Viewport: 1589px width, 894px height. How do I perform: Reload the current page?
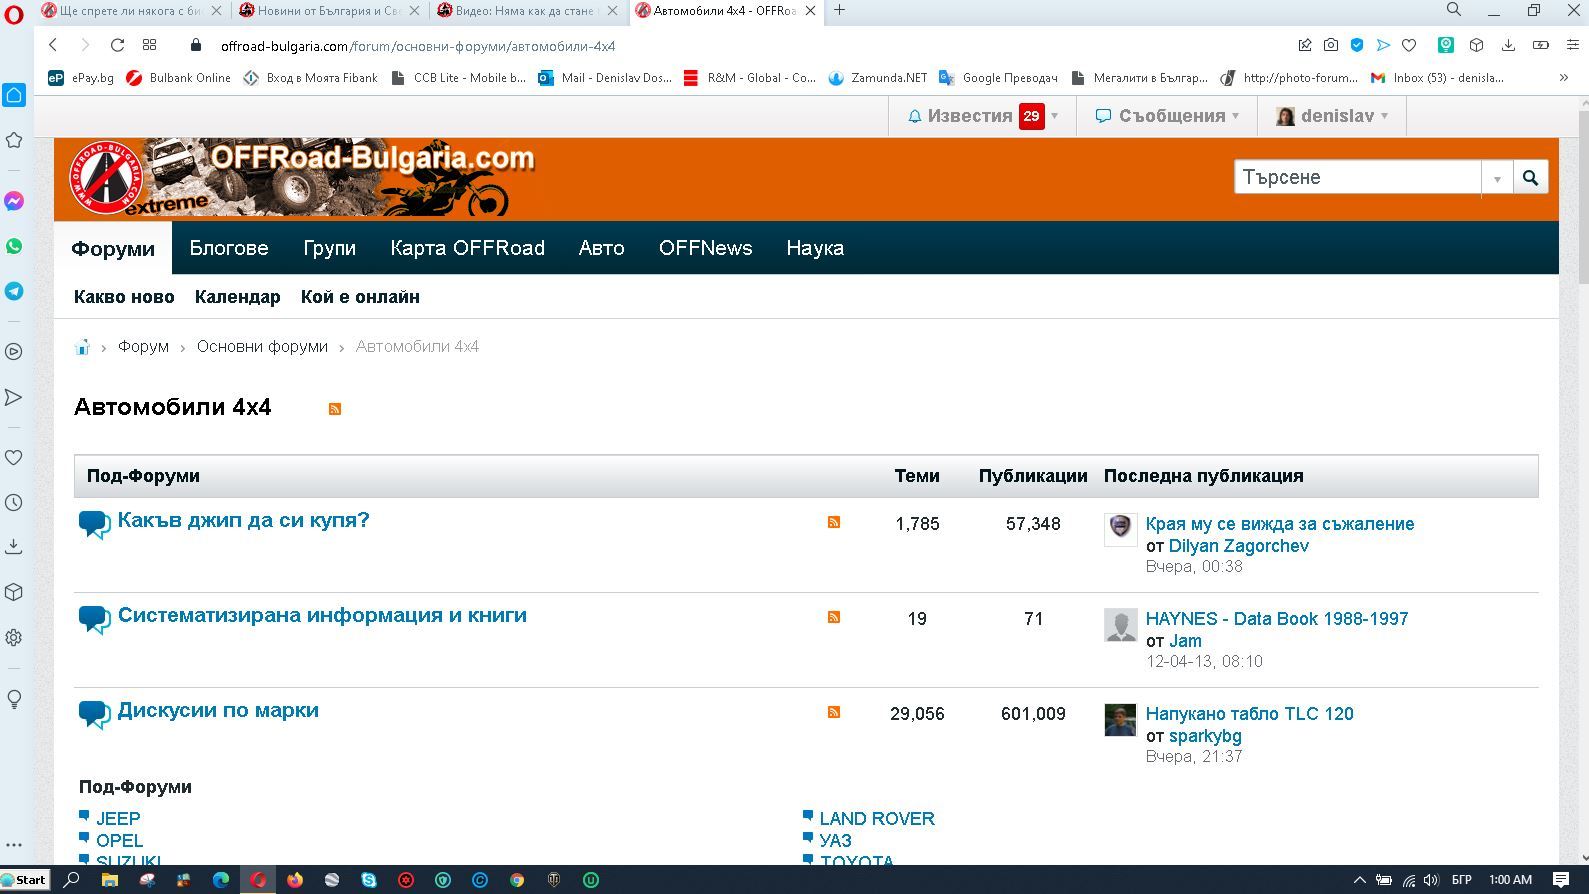point(117,45)
